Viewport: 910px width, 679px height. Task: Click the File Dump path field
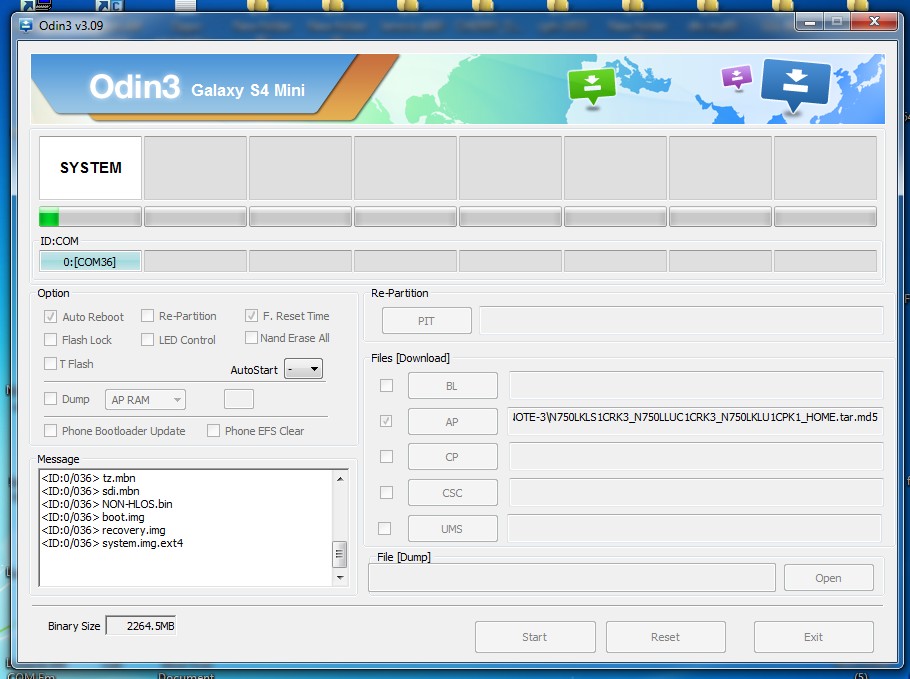tap(572, 577)
